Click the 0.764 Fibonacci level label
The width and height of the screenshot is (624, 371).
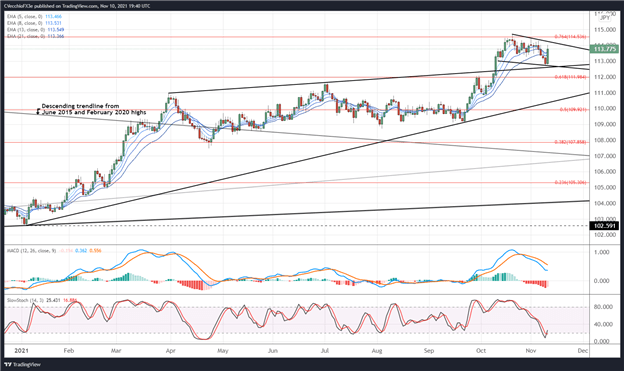[x=570, y=37]
